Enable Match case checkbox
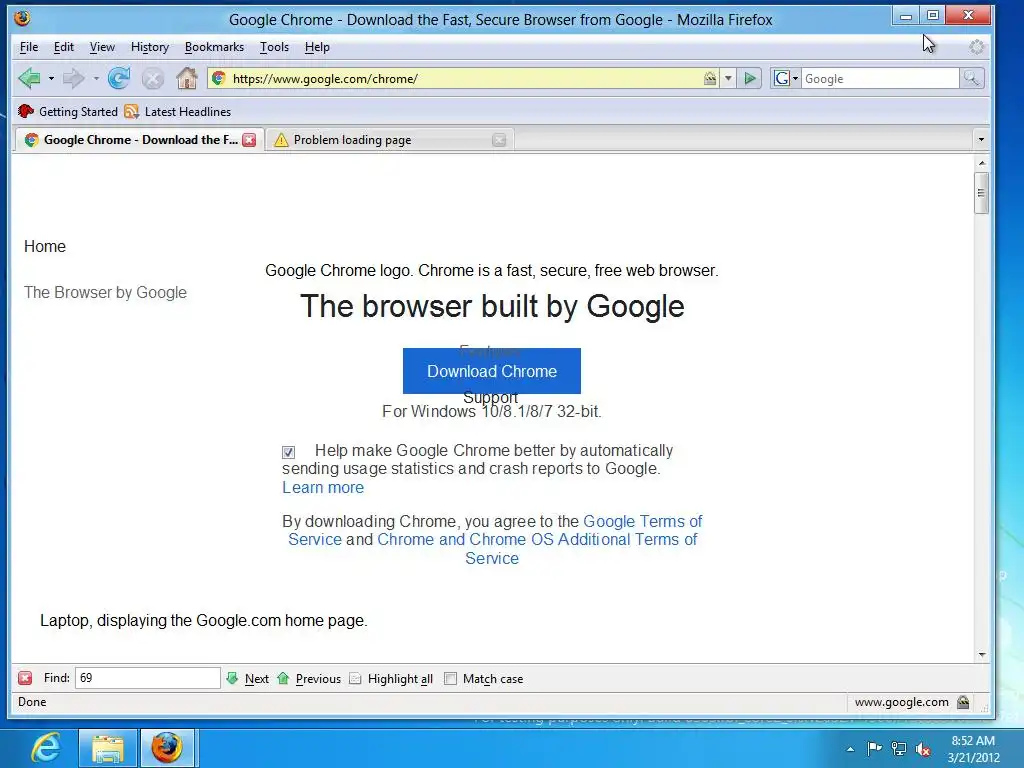Screen dimensions: 1024x768 point(451,679)
